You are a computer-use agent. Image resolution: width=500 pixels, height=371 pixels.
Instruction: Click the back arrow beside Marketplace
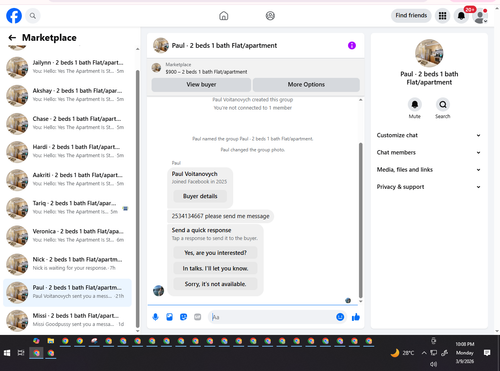tap(12, 38)
